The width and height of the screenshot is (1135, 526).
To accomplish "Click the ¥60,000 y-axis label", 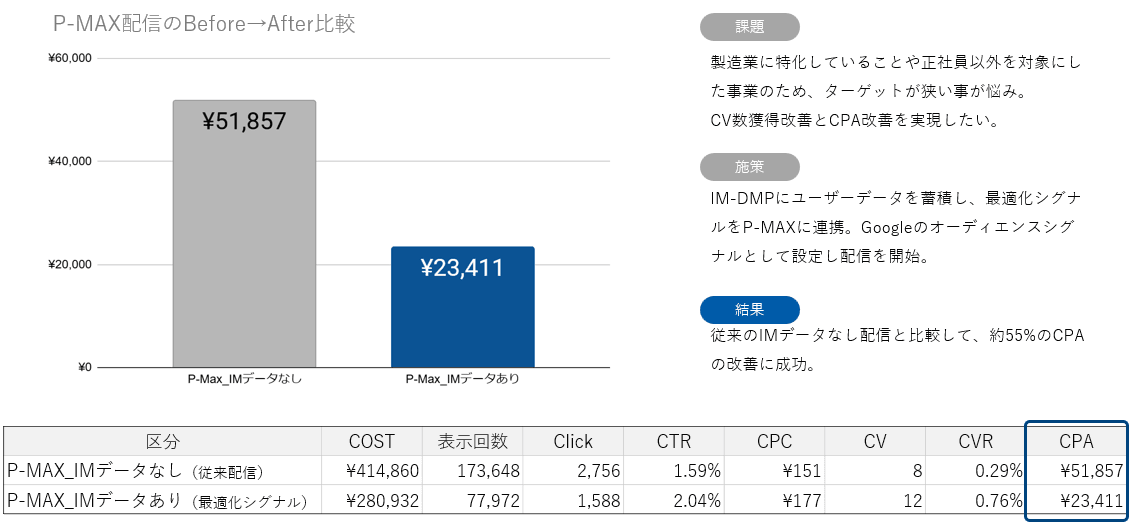I will click(x=70, y=58).
